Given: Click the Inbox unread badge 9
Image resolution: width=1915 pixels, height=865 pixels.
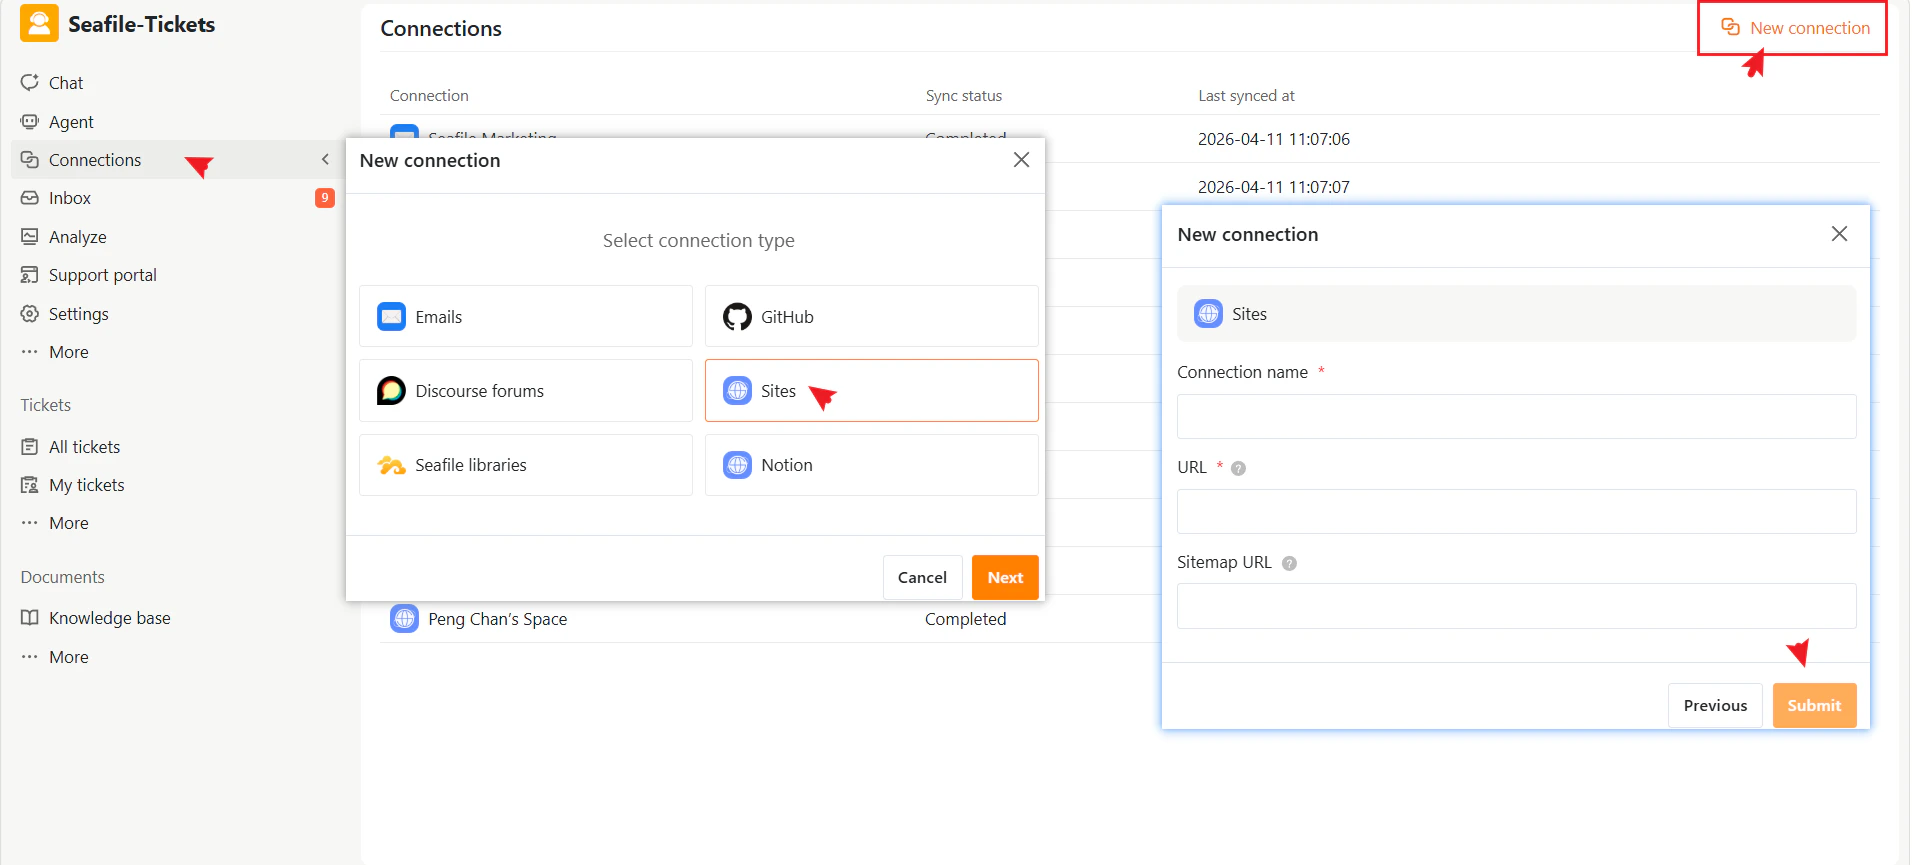Looking at the screenshot, I should pos(325,198).
